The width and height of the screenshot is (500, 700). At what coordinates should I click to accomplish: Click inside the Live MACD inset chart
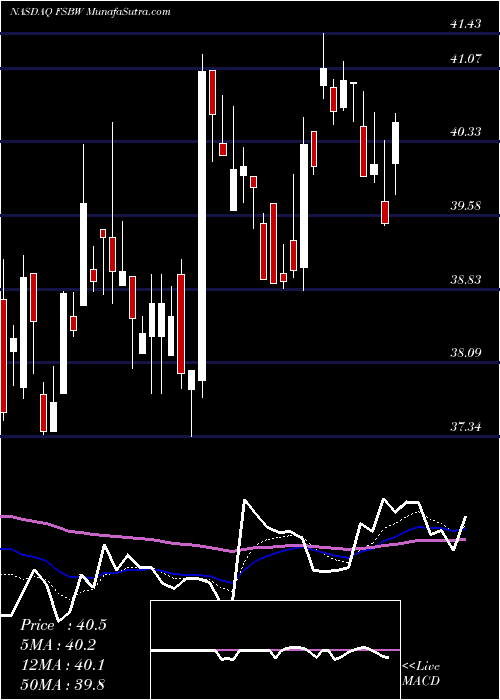(x=275, y=650)
